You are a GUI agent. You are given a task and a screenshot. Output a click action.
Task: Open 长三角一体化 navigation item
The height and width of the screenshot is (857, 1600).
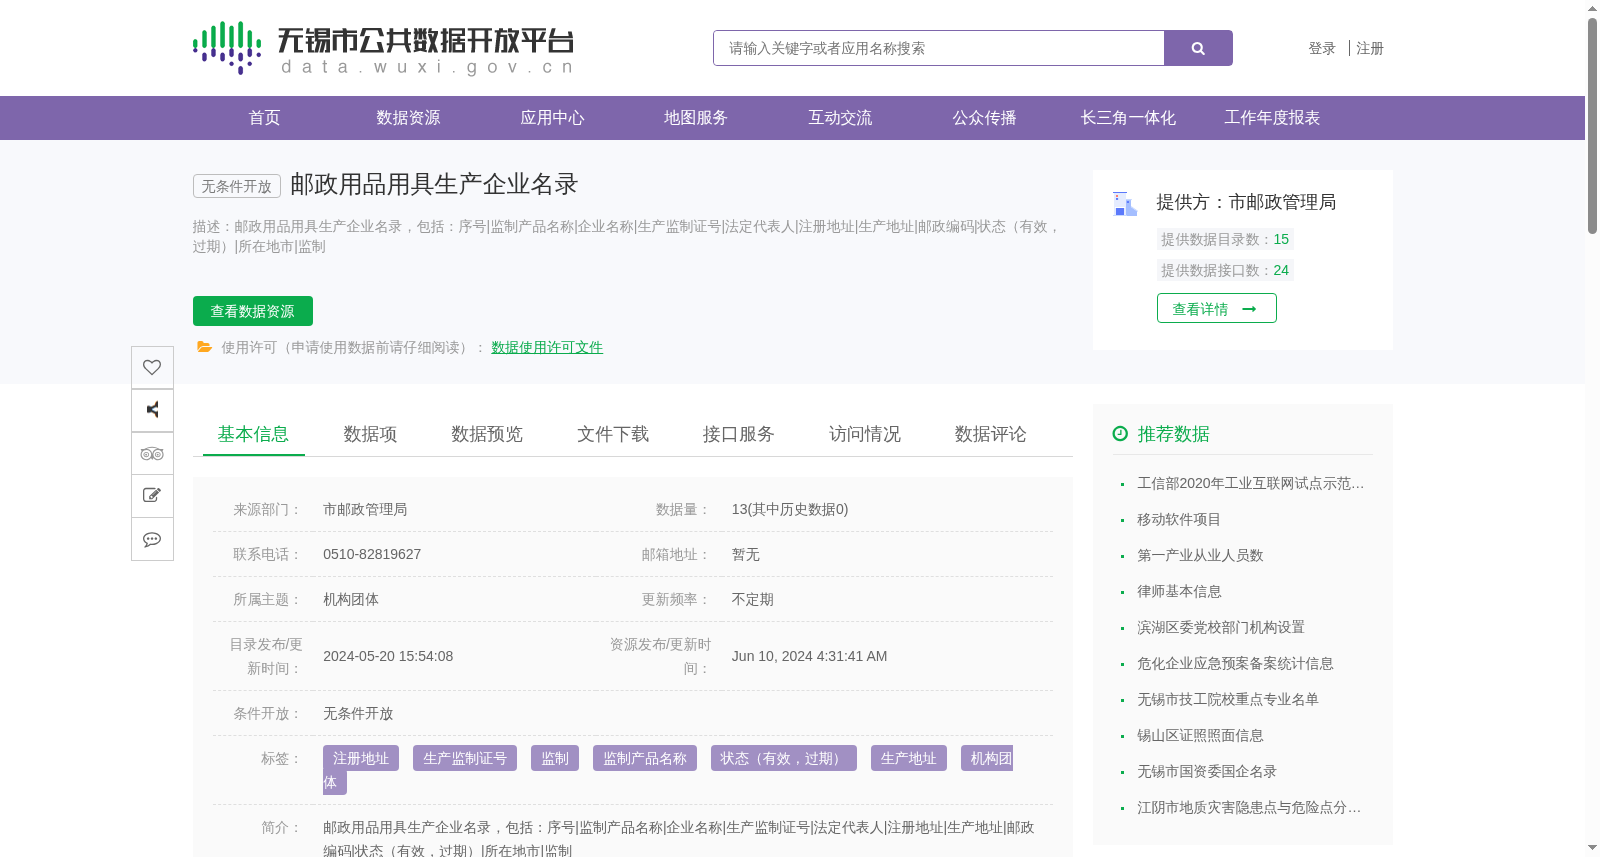tap(1128, 118)
